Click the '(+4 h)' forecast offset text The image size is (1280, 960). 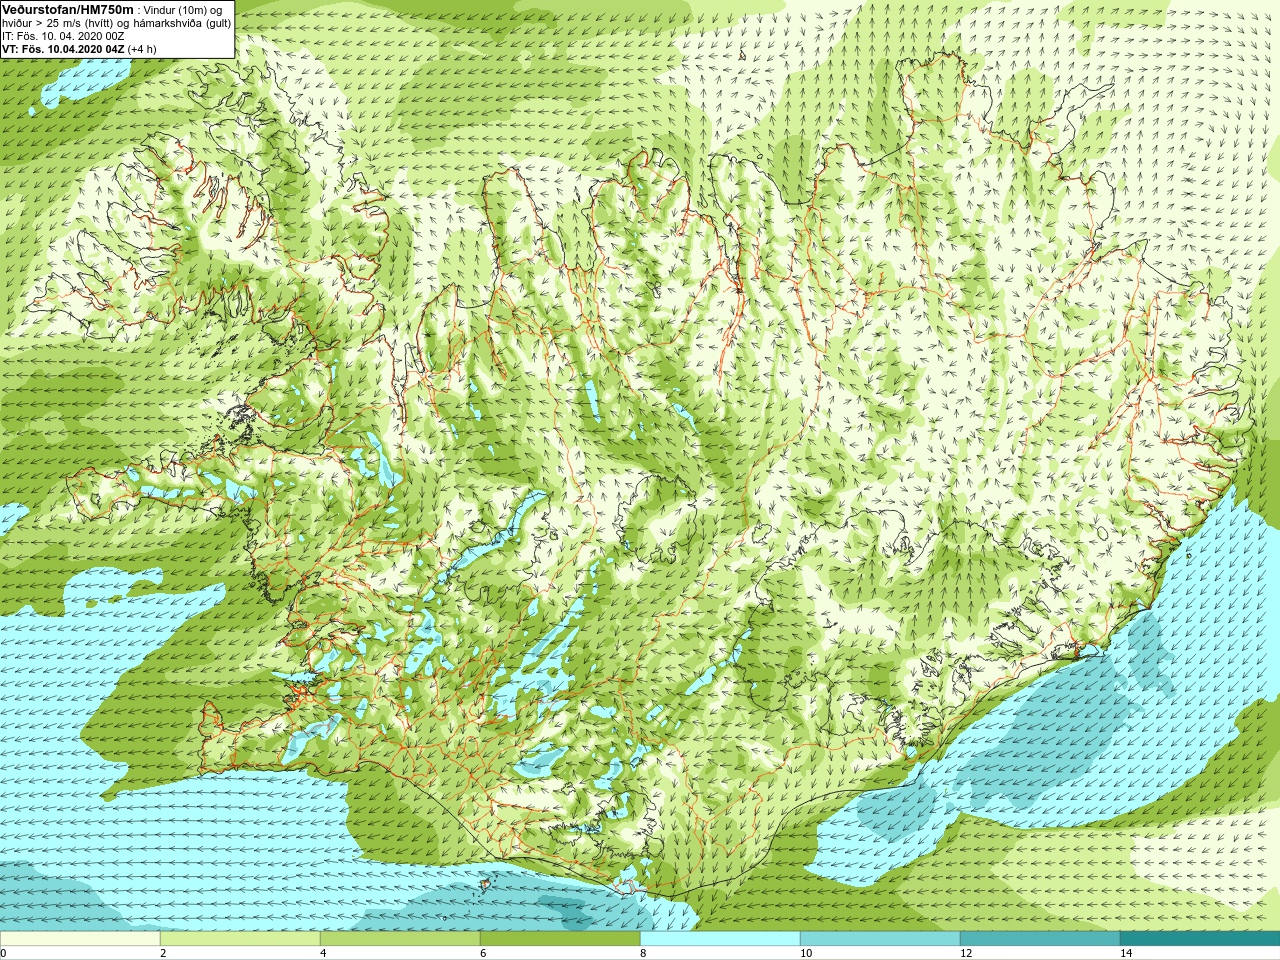(142, 49)
